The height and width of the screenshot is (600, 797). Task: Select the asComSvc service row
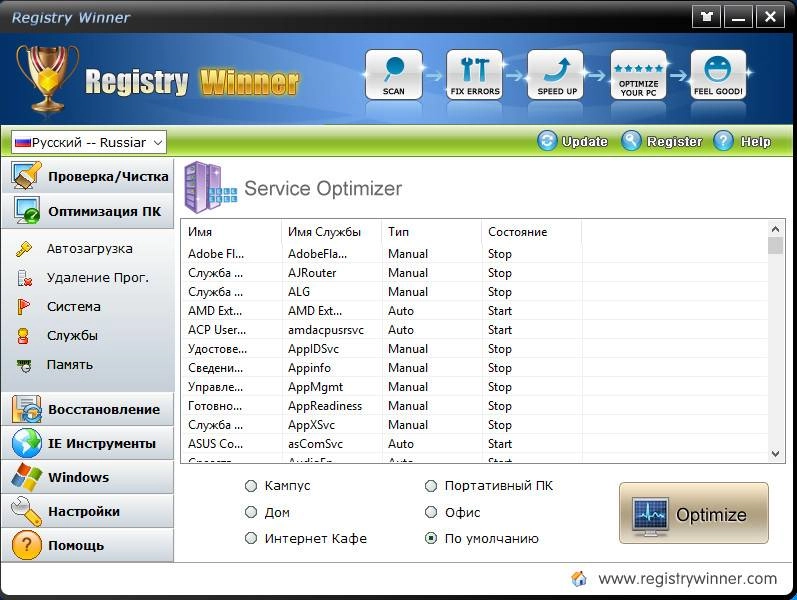click(475, 444)
